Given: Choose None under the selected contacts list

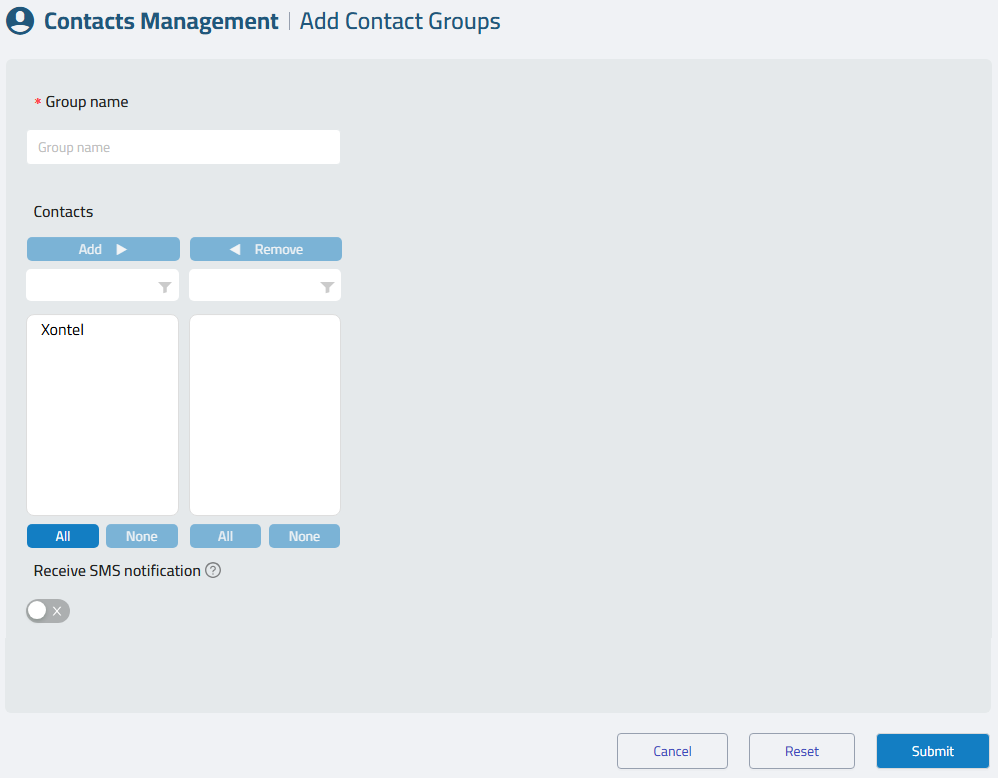Looking at the screenshot, I should (x=304, y=536).
